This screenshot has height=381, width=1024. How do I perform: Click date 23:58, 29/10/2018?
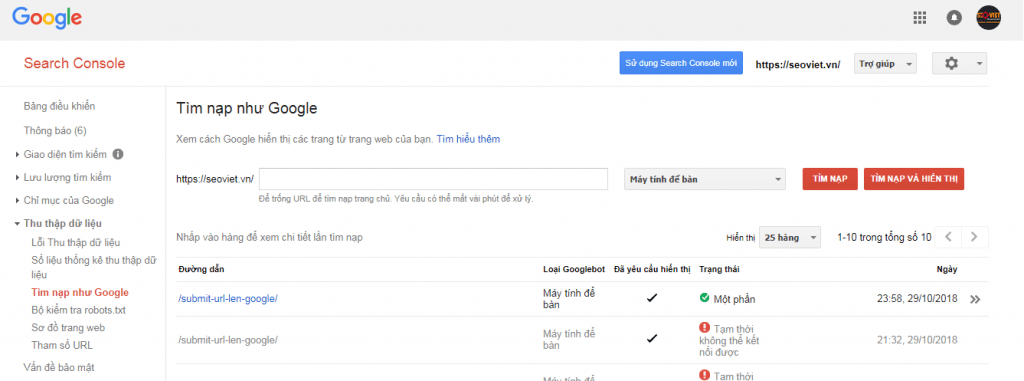(x=917, y=299)
